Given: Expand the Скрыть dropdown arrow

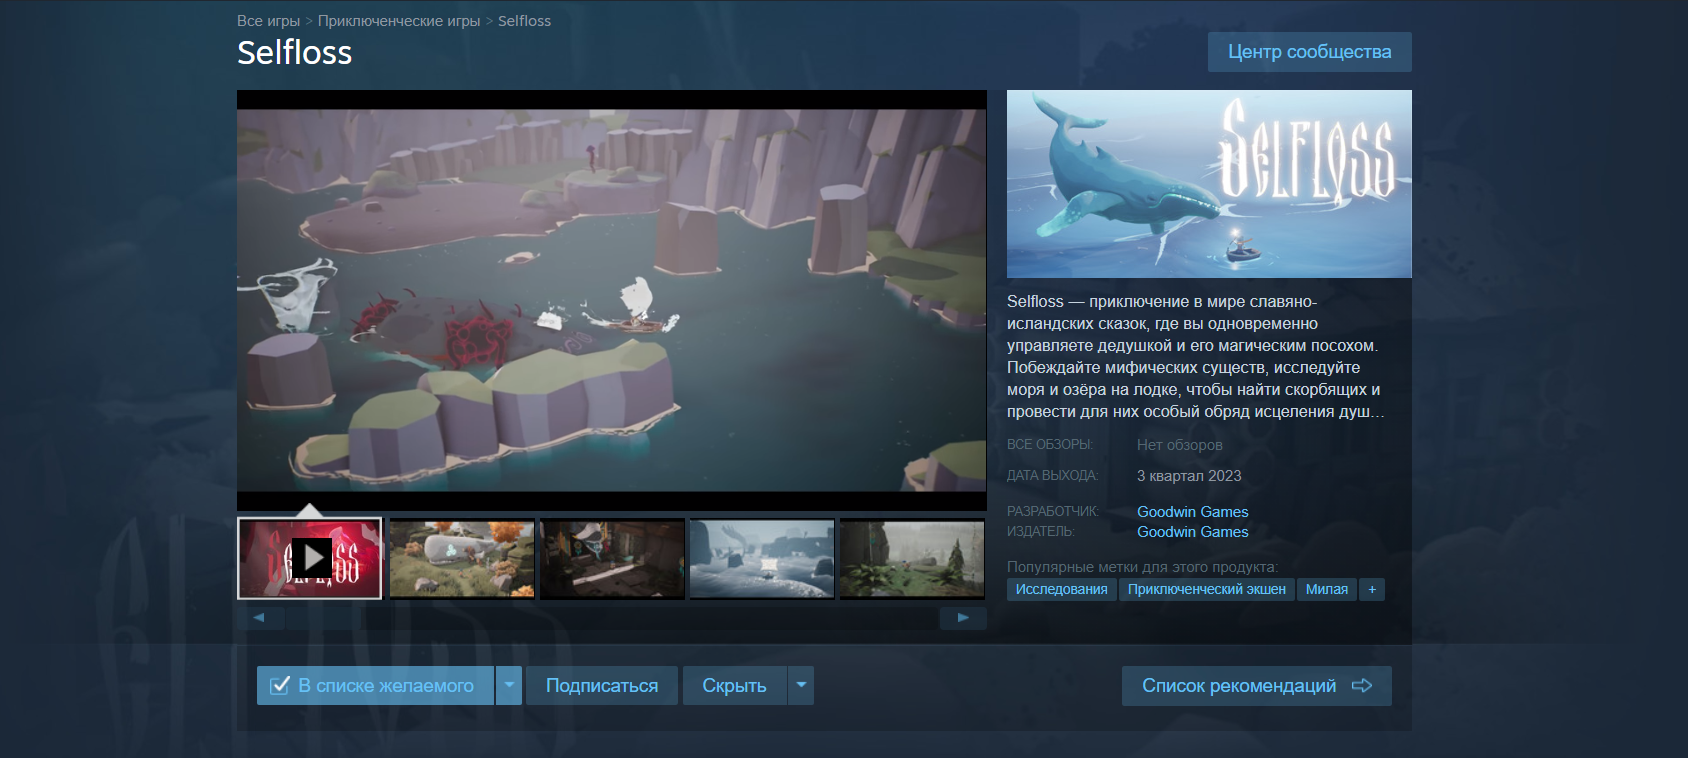Looking at the screenshot, I should (801, 686).
